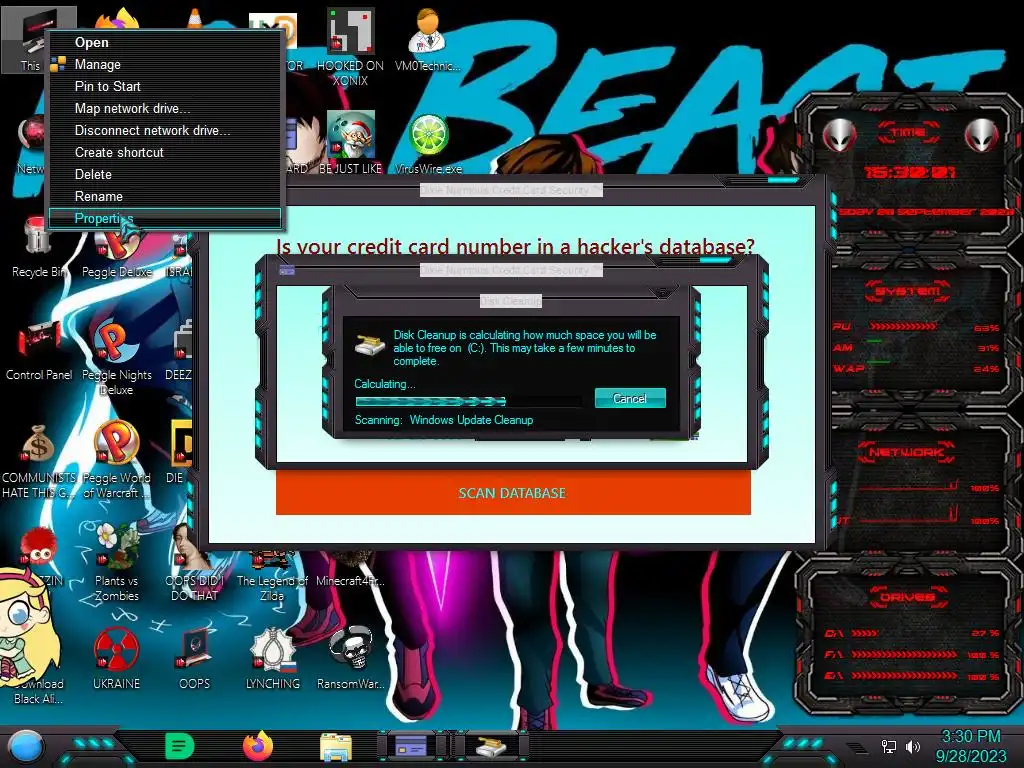
Task: Choose Manage in the context menu
Action: tap(166, 65)
